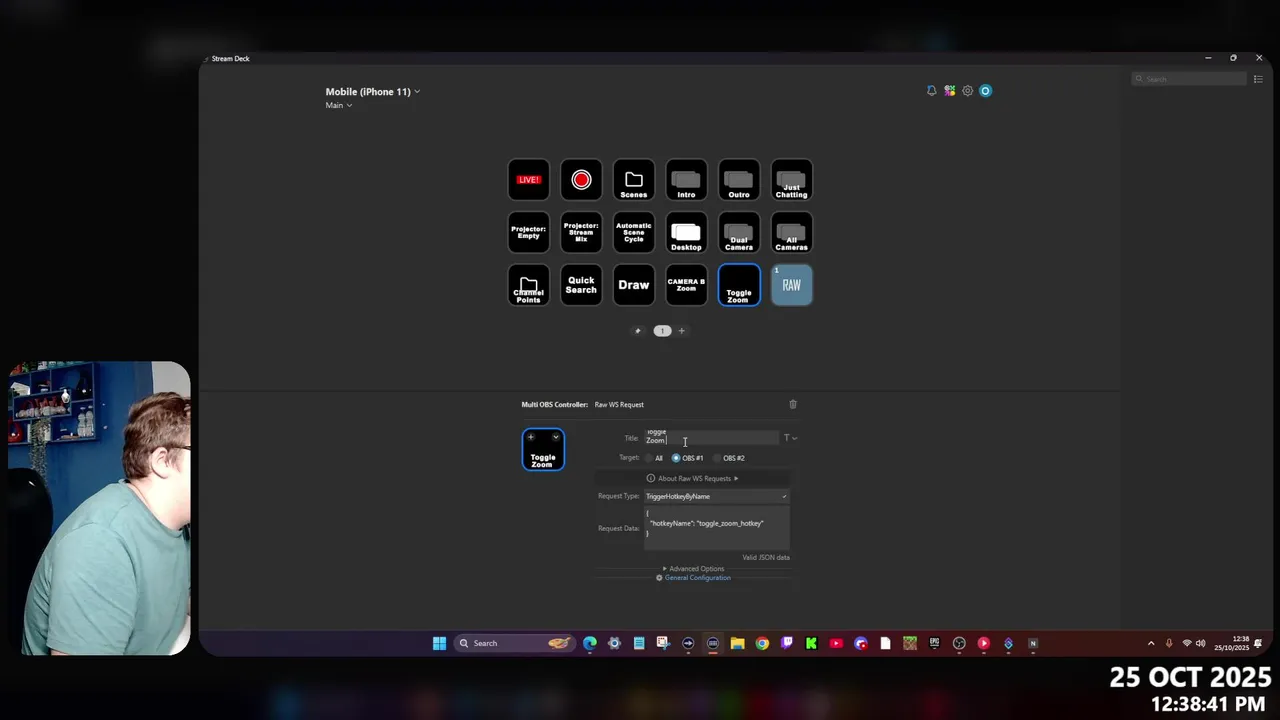Click the actions search field
Image resolution: width=1280 pixels, height=720 pixels.
coord(1189,79)
